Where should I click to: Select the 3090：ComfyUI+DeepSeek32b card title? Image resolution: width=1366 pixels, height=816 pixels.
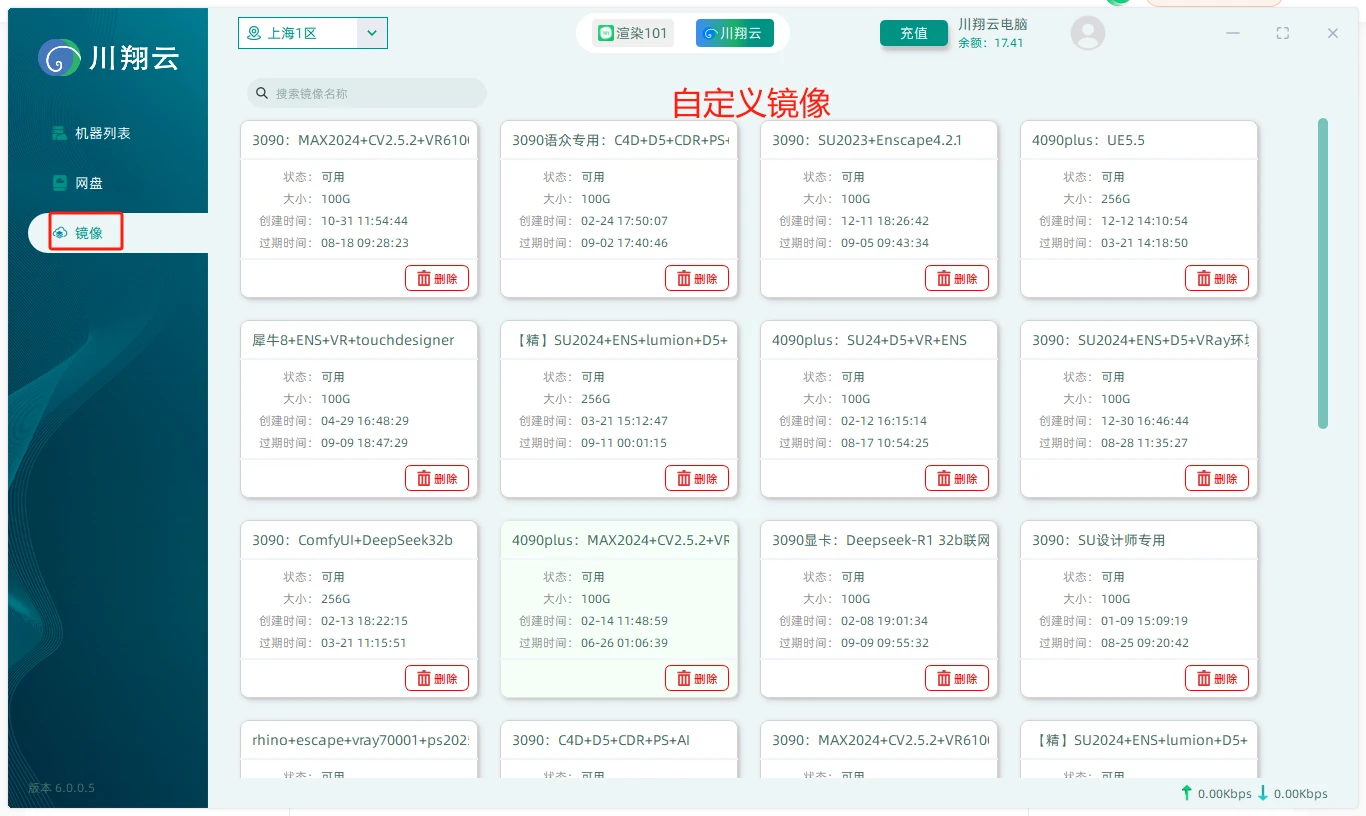click(352, 540)
